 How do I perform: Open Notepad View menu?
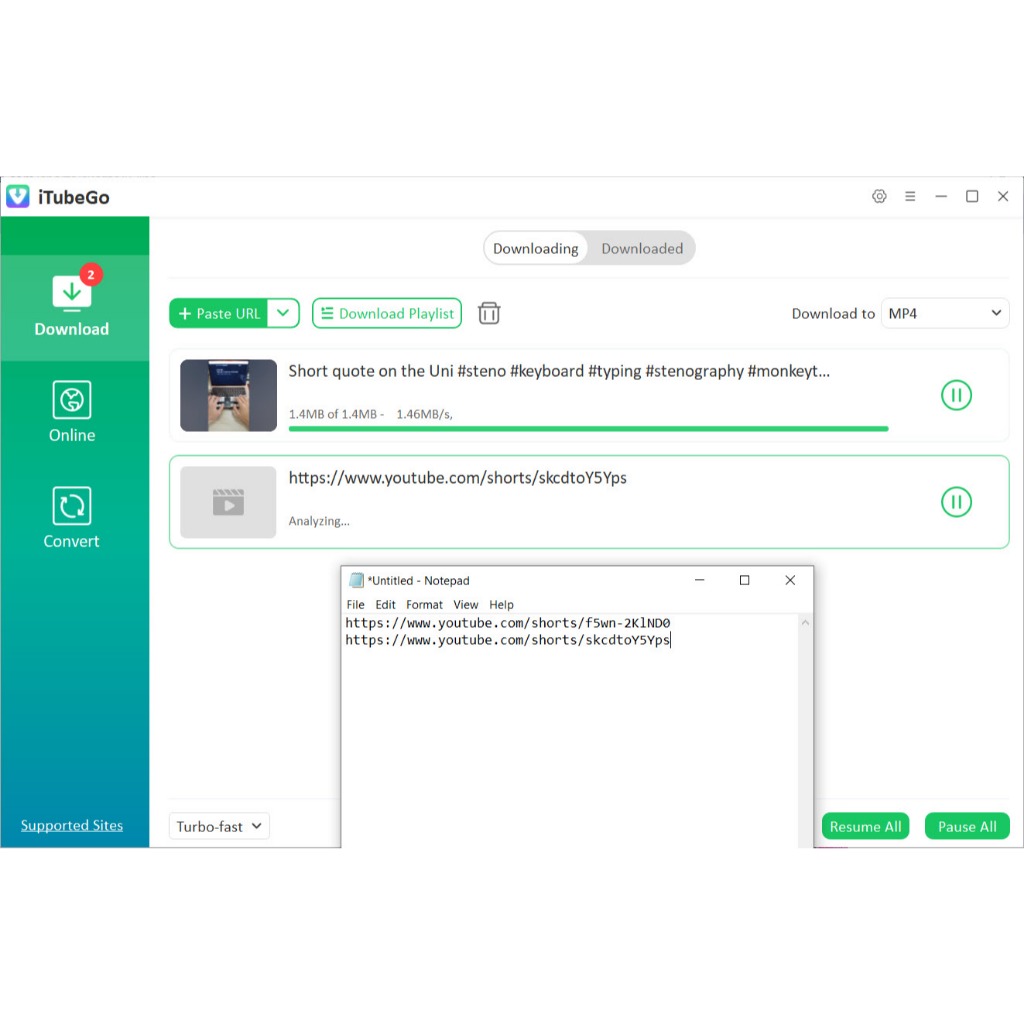click(x=466, y=605)
